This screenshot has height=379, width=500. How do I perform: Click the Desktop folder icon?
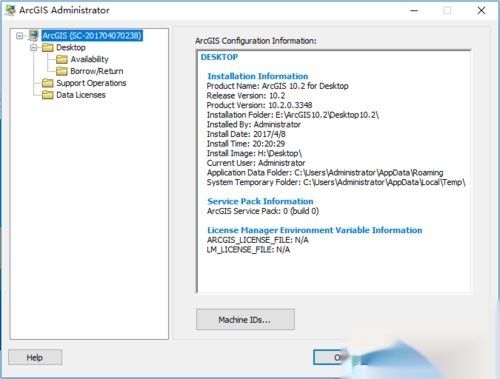click(x=48, y=47)
